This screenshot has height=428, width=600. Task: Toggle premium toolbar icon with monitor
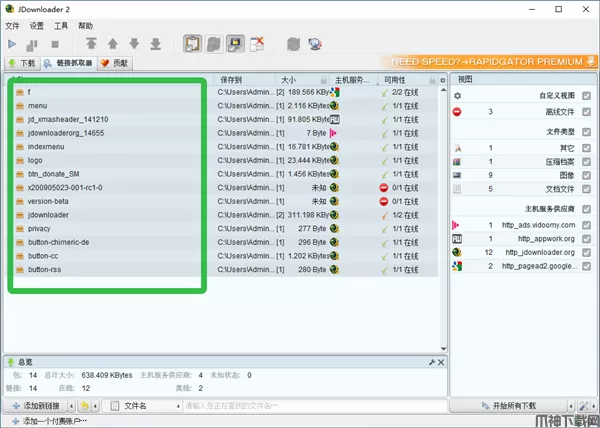tap(235, 44)
